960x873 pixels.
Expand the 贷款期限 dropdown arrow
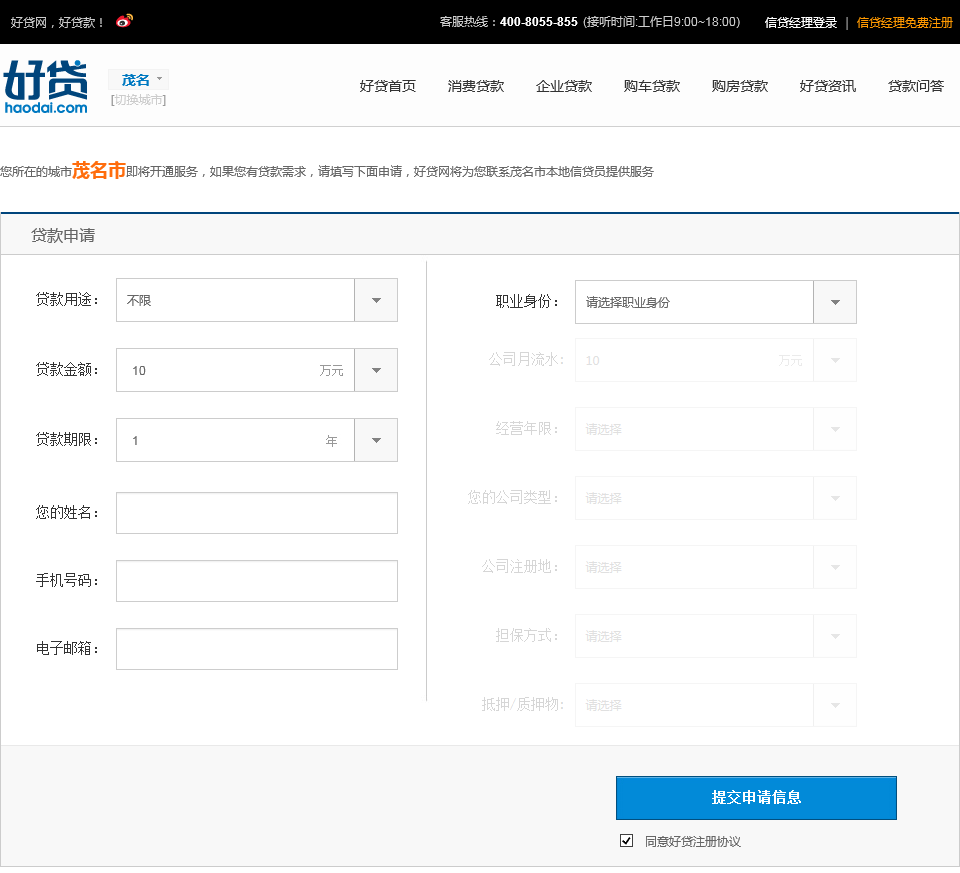tap(376, 440)
